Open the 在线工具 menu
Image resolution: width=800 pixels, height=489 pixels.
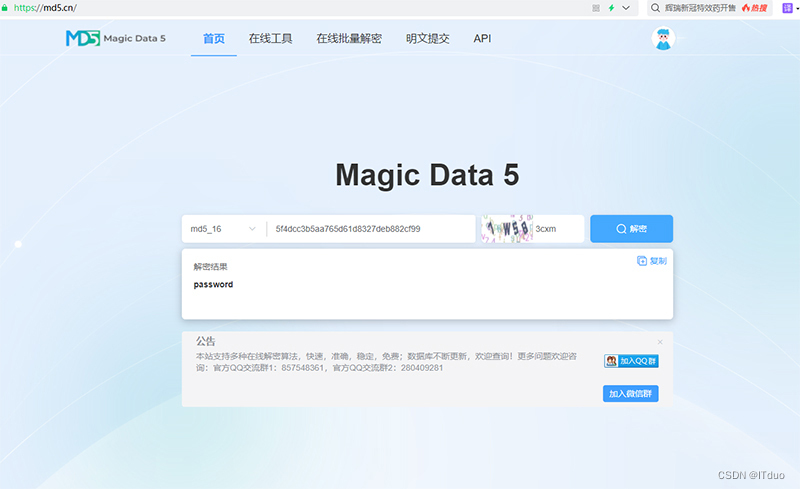[x=270, y=39]
